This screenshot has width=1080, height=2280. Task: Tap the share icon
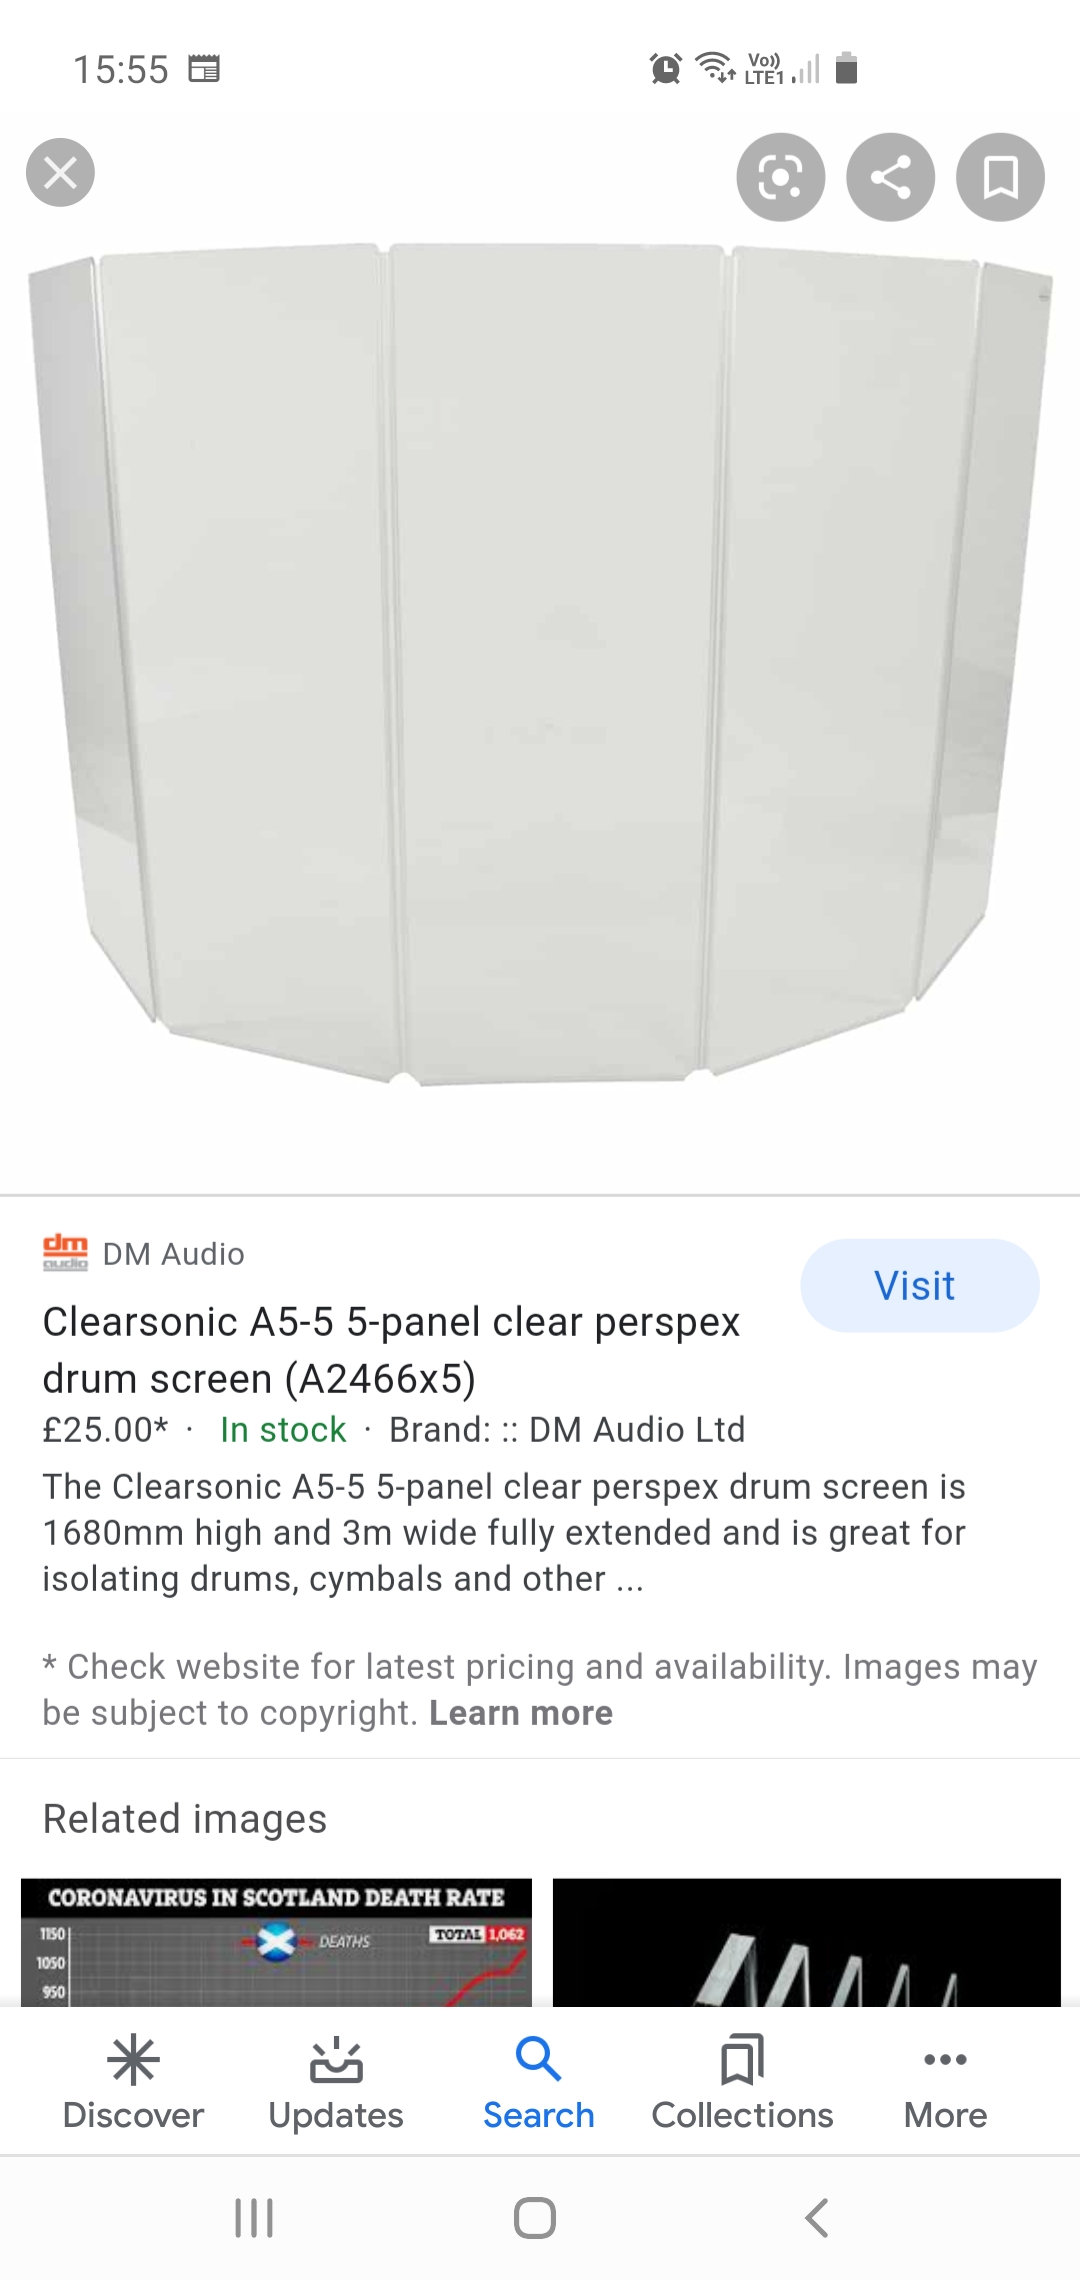pos(890,178)
